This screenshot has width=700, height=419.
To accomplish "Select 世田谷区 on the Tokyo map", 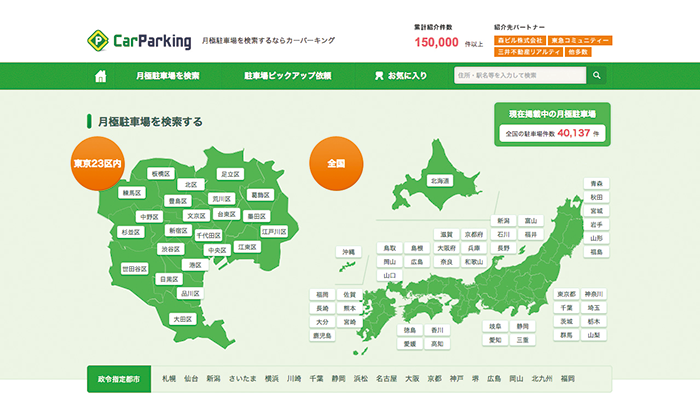I will pyautogui.click(x=135, y=269).
